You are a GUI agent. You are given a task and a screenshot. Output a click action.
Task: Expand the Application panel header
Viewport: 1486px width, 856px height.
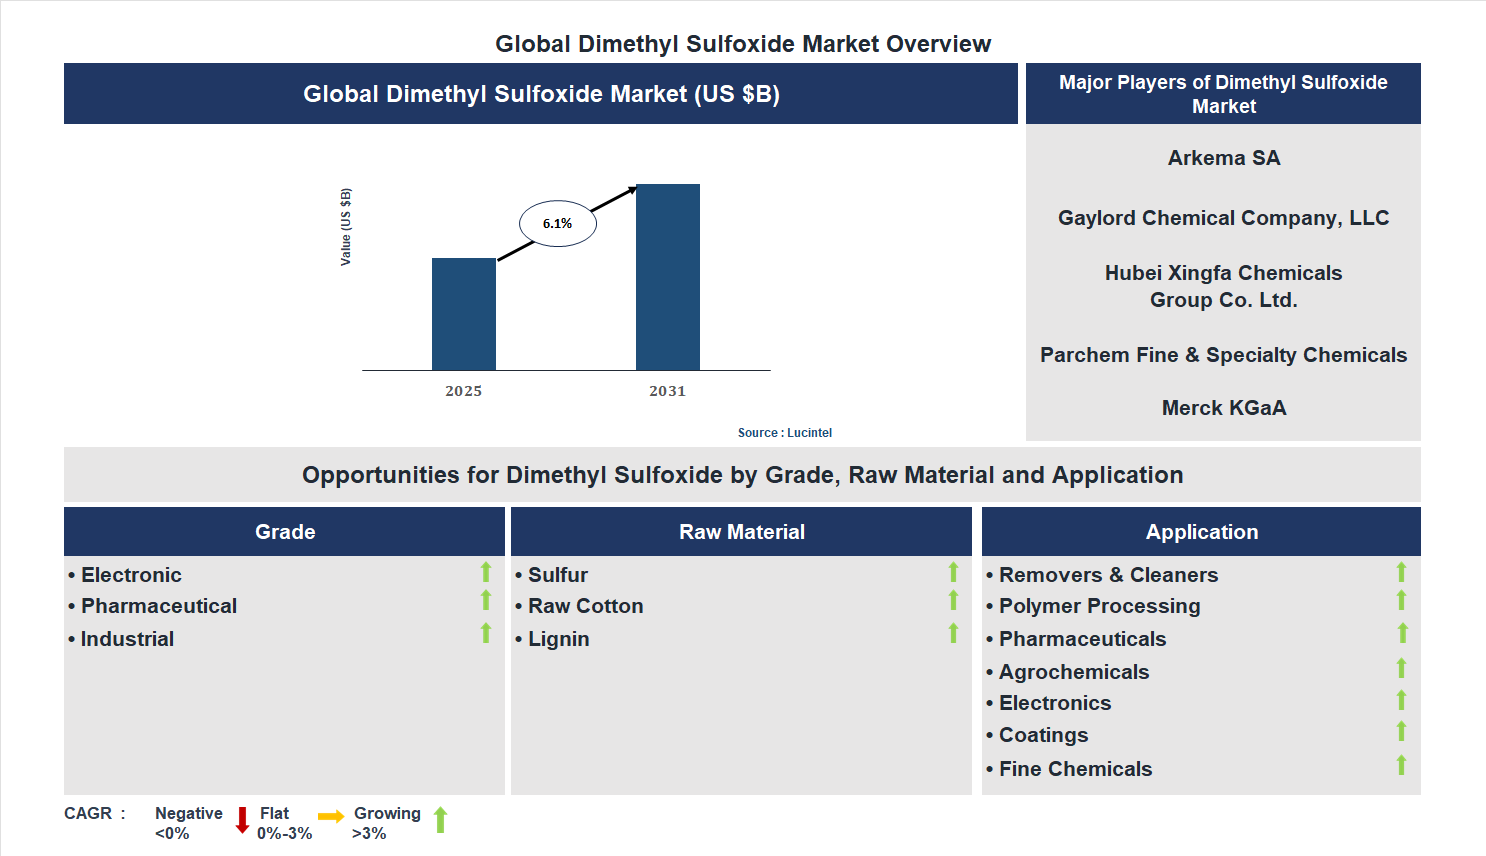click(1201, 531)
